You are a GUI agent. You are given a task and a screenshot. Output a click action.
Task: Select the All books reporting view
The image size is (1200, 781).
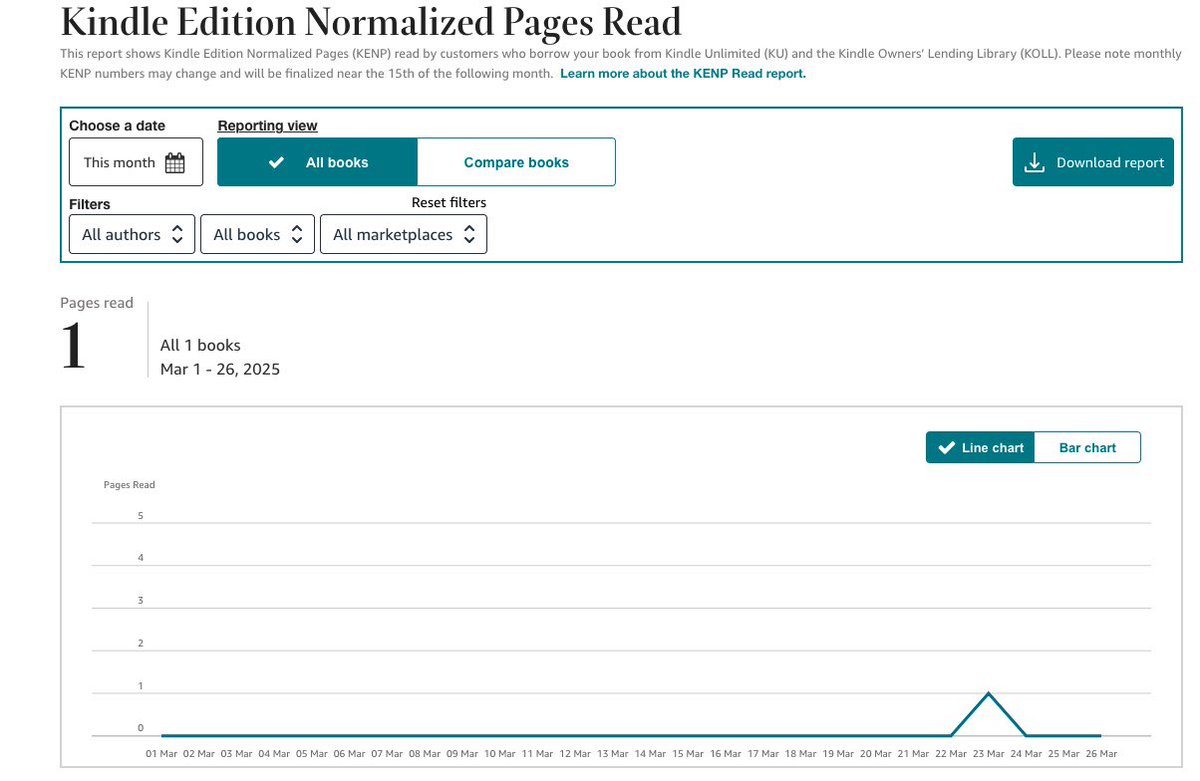point(317,162)
